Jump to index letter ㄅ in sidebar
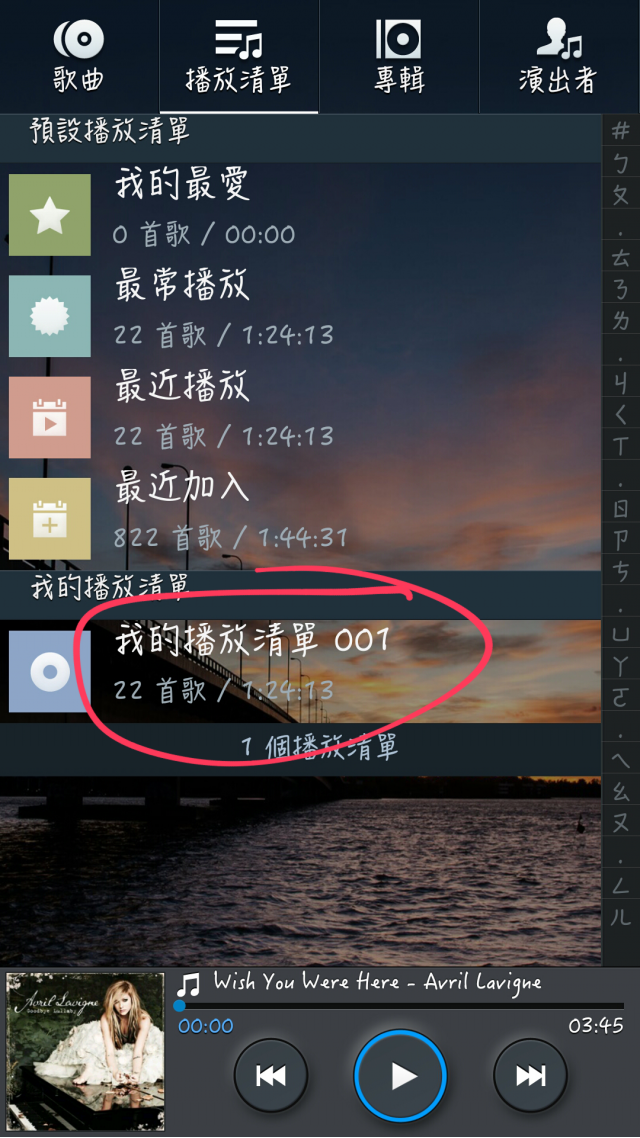The width and height of the screenshot is (640, 1138). point(620,164)
